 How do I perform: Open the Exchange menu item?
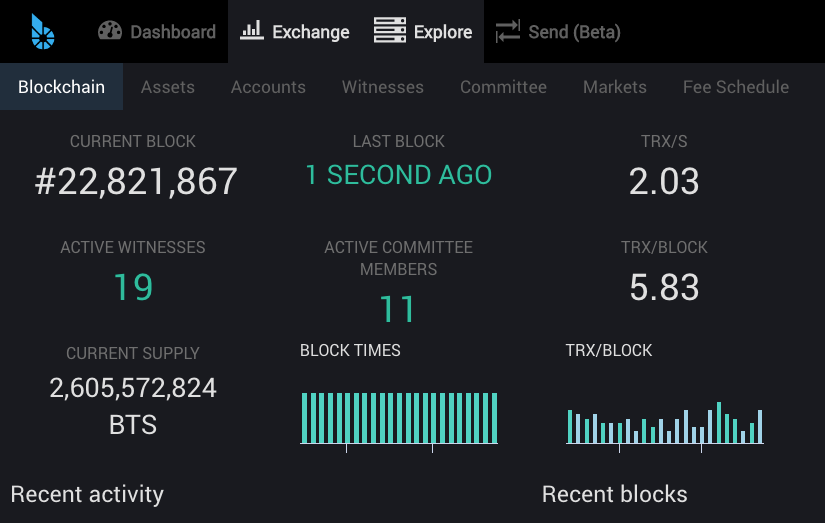pos(295,32)
